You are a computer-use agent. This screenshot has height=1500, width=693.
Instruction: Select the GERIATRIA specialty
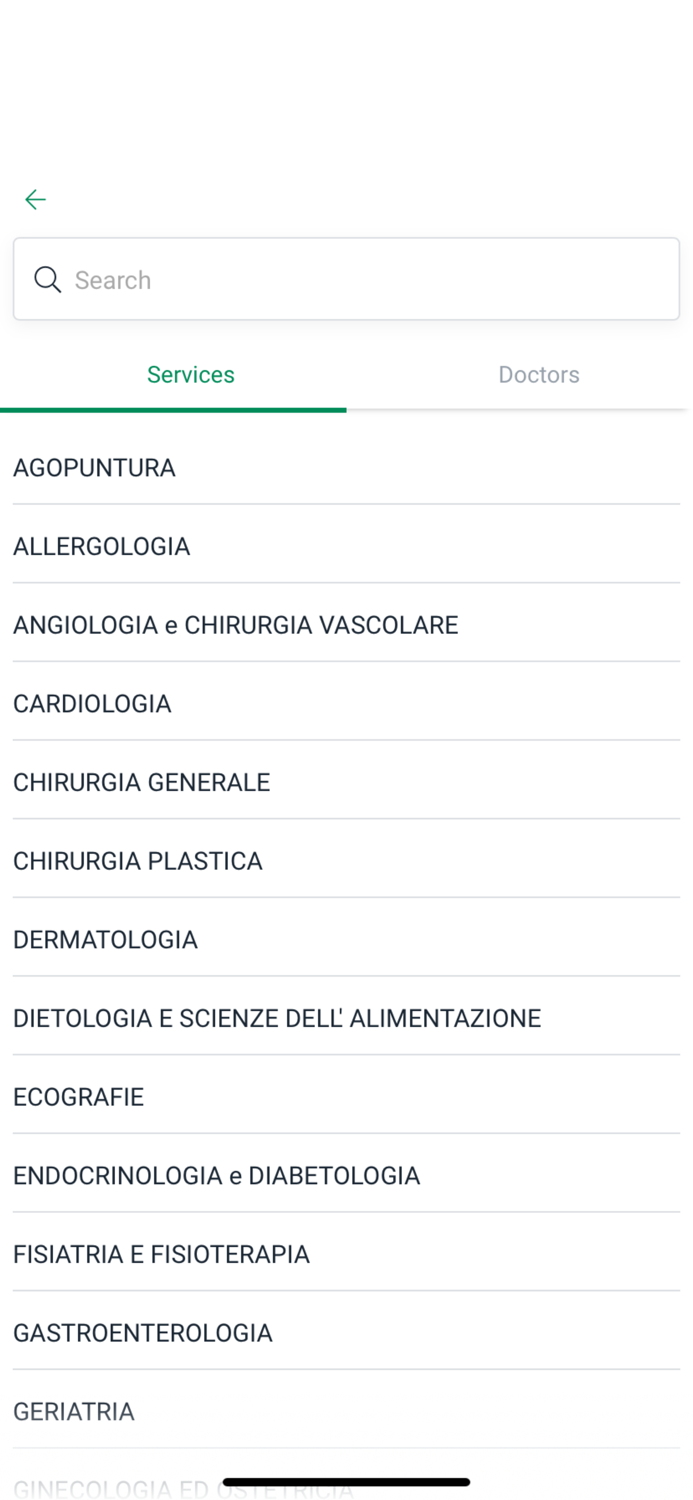tap(74, 1411)
